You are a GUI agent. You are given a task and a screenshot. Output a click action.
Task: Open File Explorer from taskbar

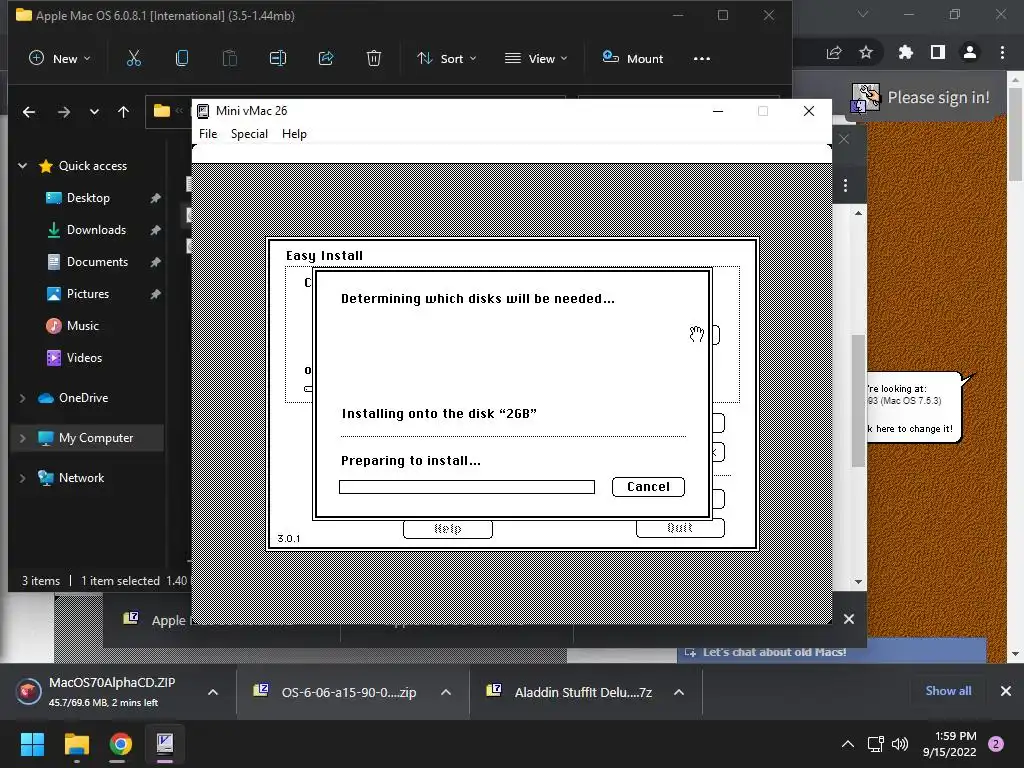coord(76,744)
